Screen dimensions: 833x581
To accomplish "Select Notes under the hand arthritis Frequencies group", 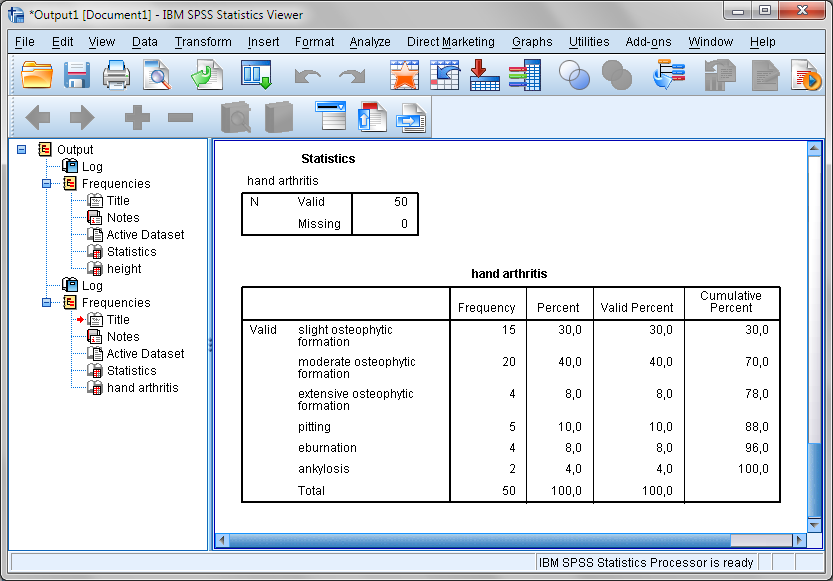I will click(123, 337).
